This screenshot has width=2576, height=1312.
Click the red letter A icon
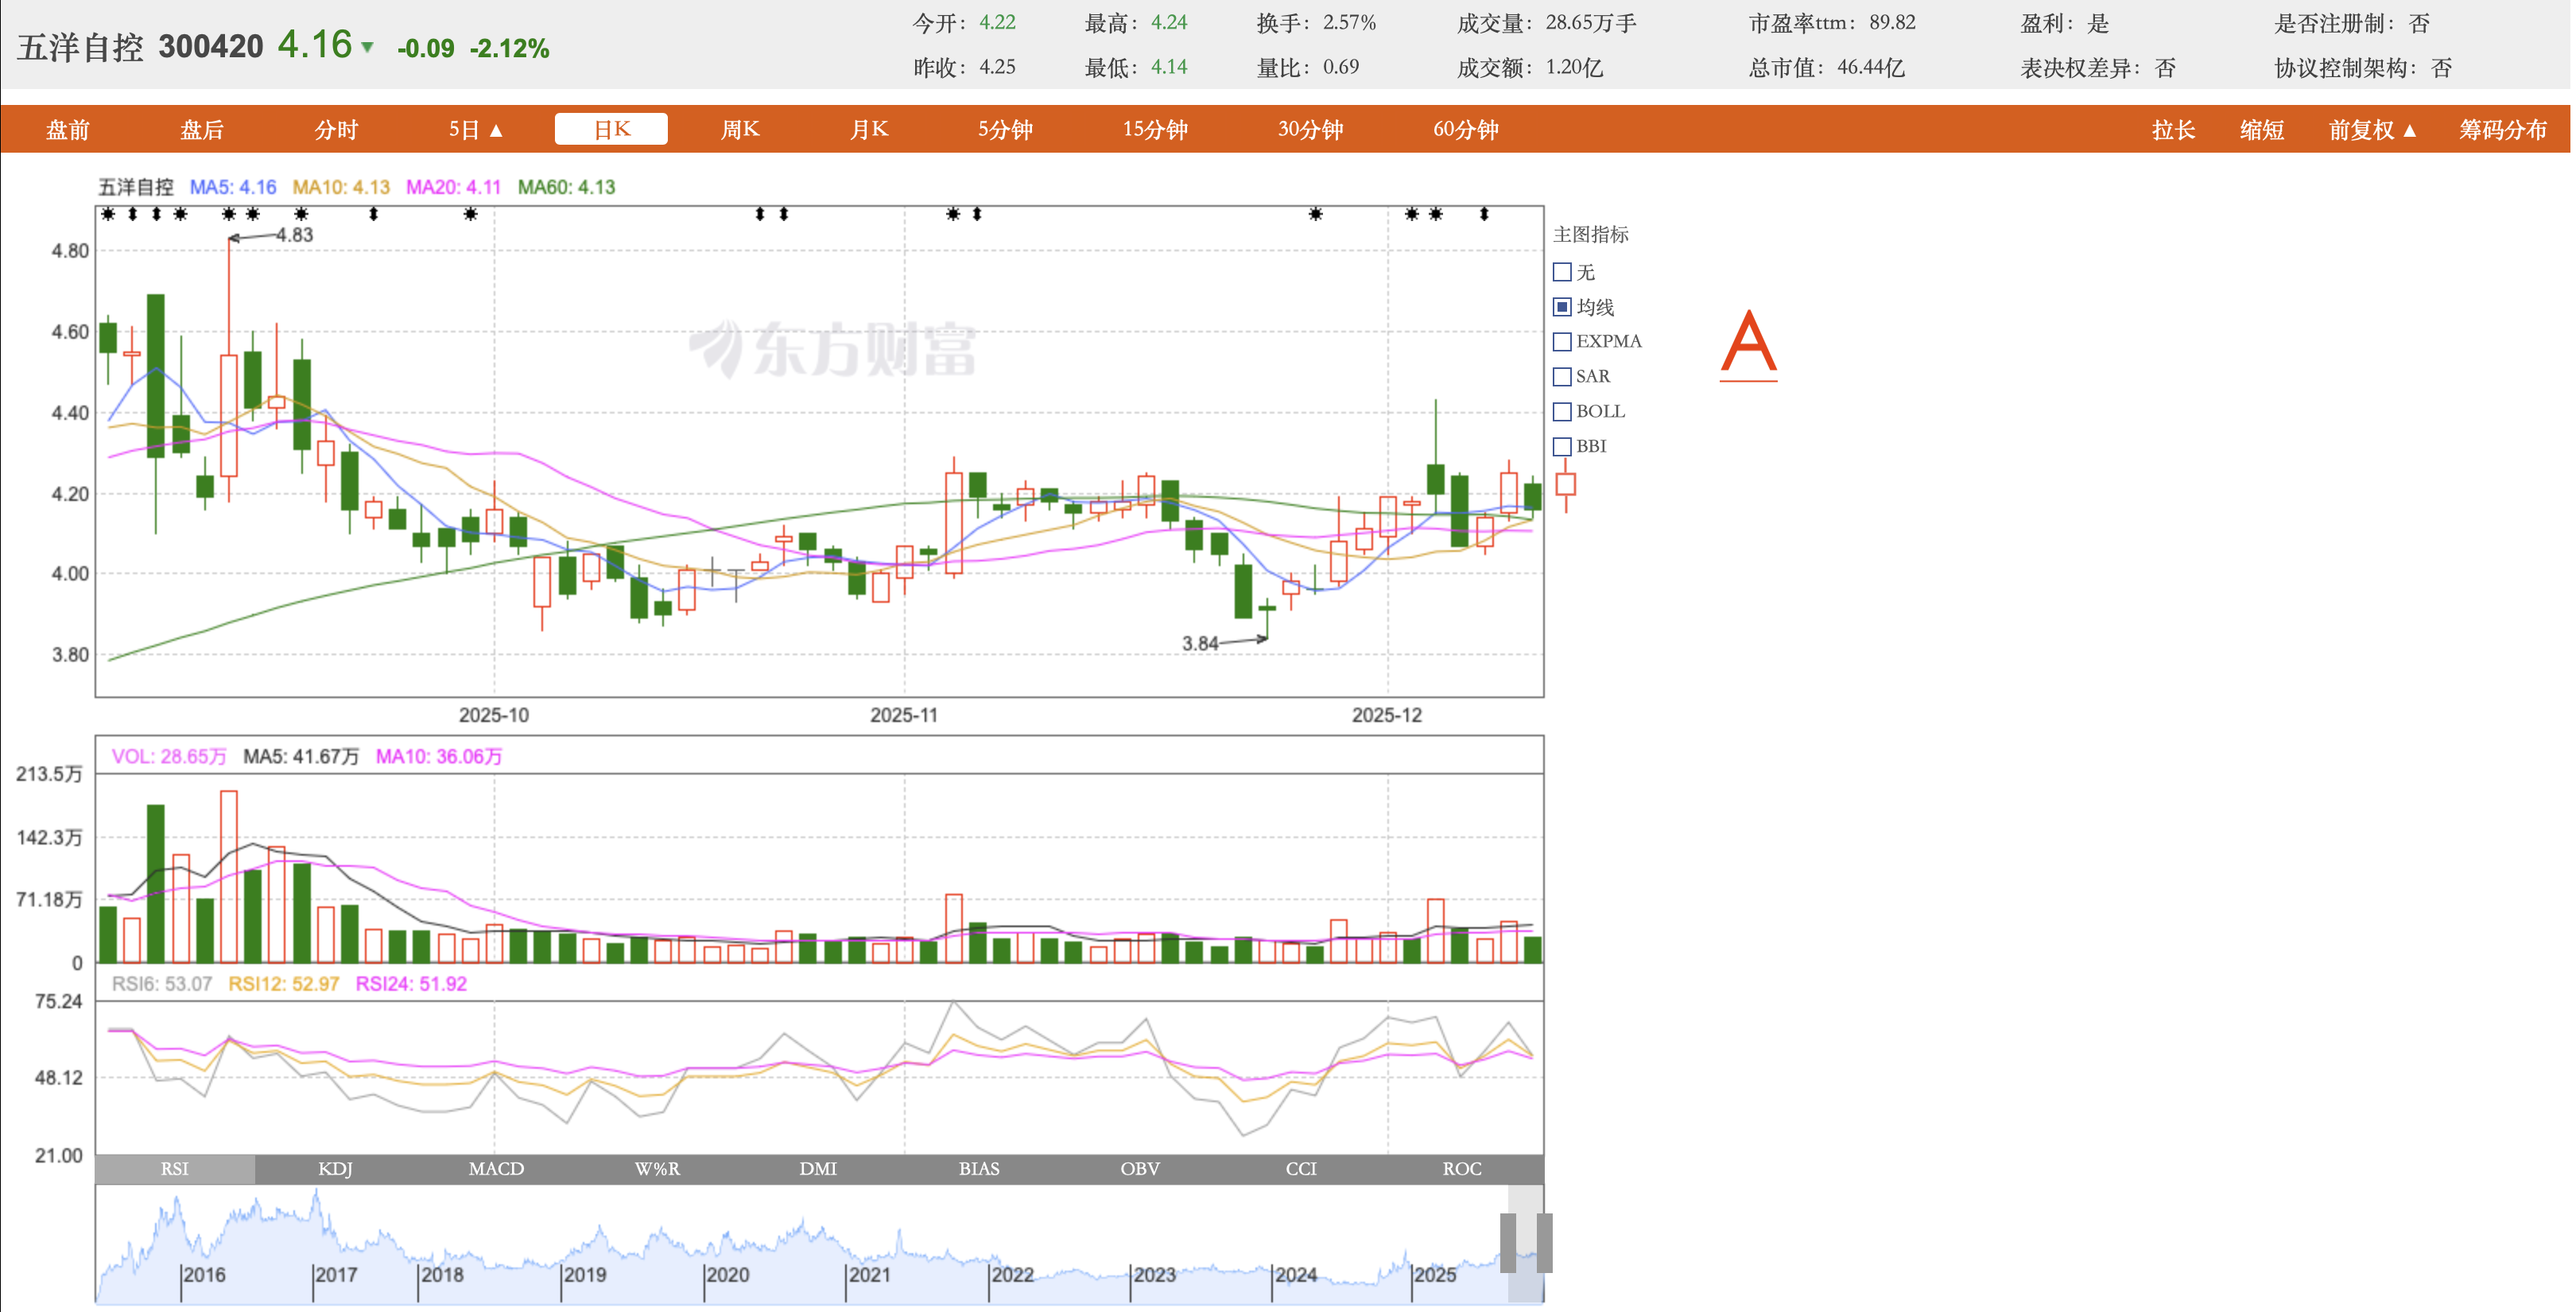click(1748, 344)
